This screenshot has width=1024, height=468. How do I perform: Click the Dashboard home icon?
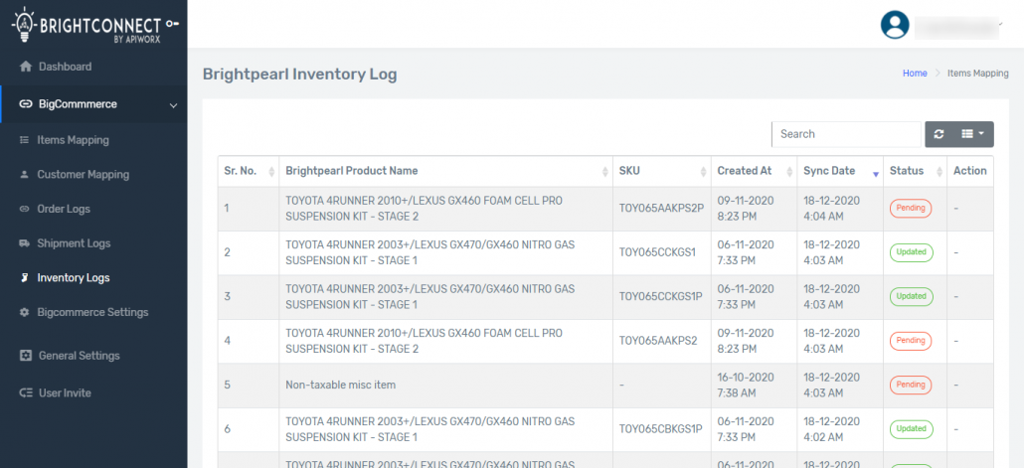pyautogui.click(x=25, y=67)
